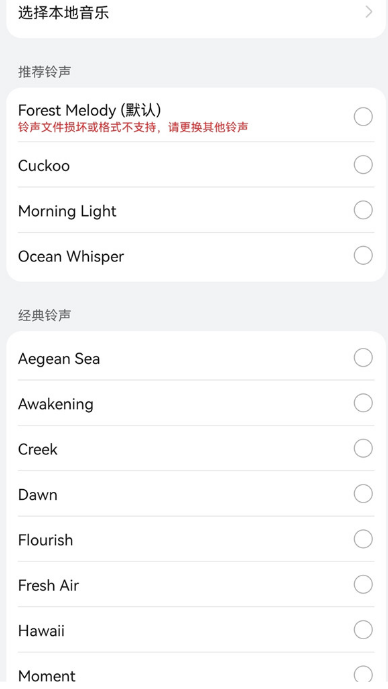
Task: Select Aegean Sea radio button
Action: [363, 358]
